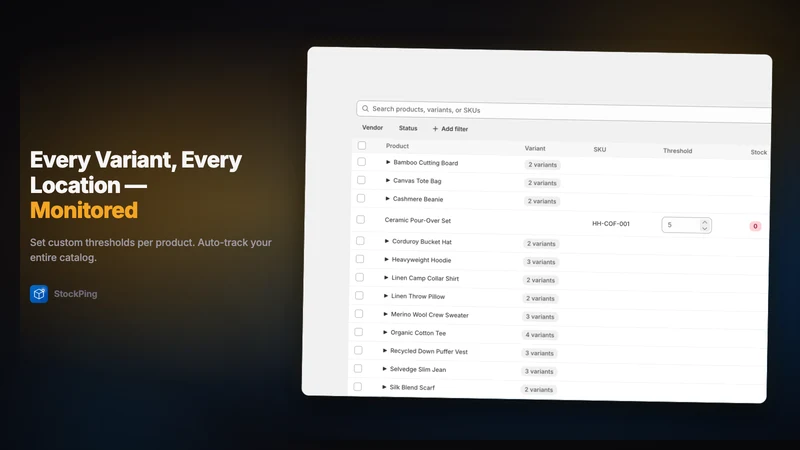Click the SKU HH-COF-001
This screenshot has width=800, height=450.
pos(611,223)
